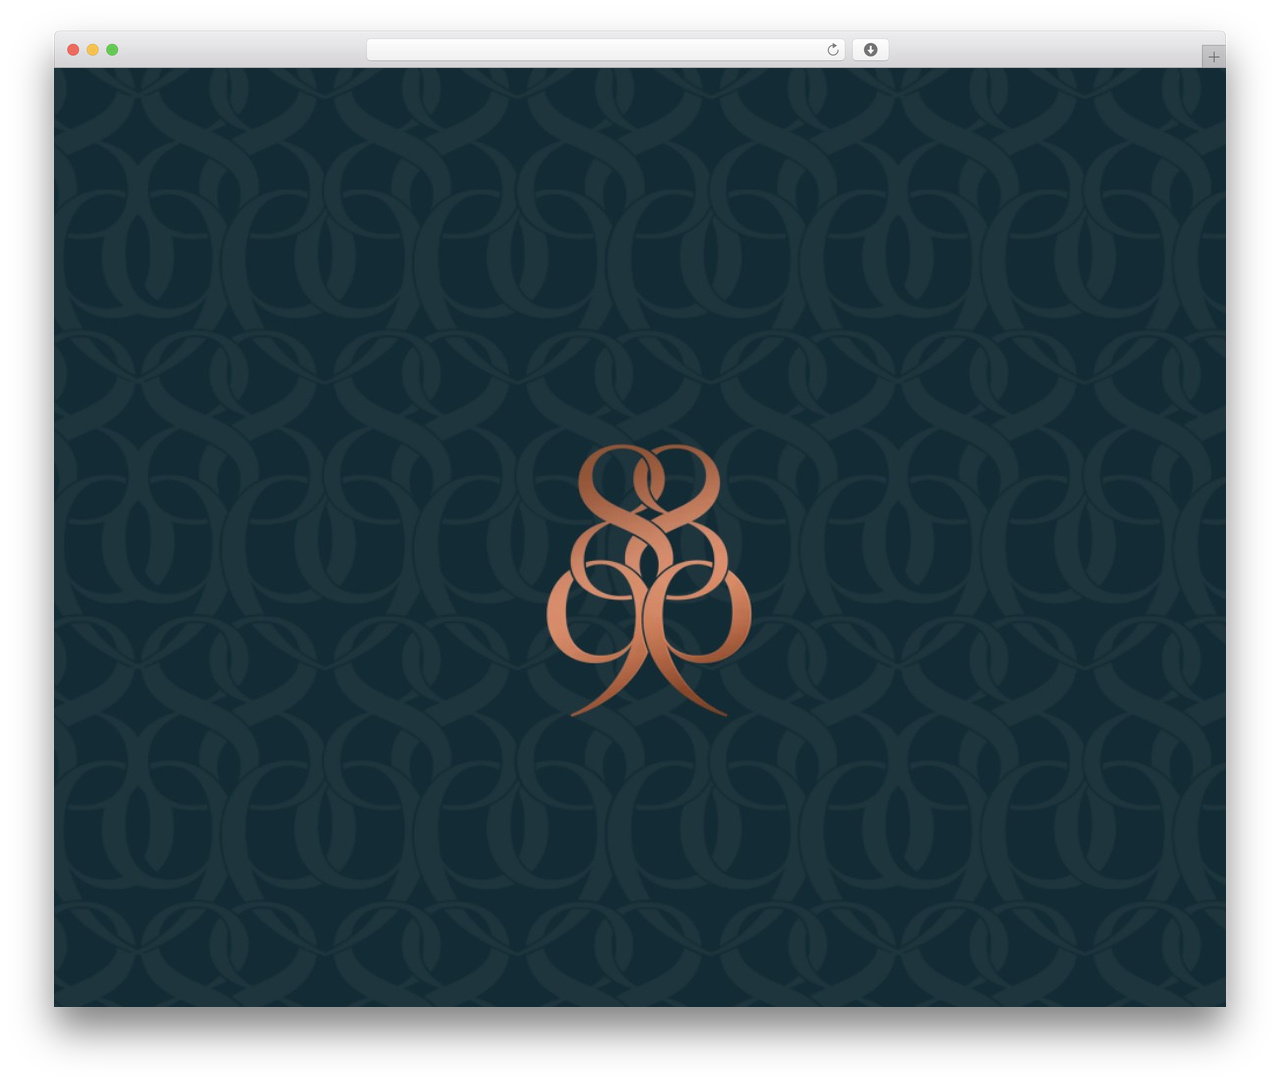Reload the page with the refresh icon
Screen dimensions: 1280x1084
click(833, 50)
